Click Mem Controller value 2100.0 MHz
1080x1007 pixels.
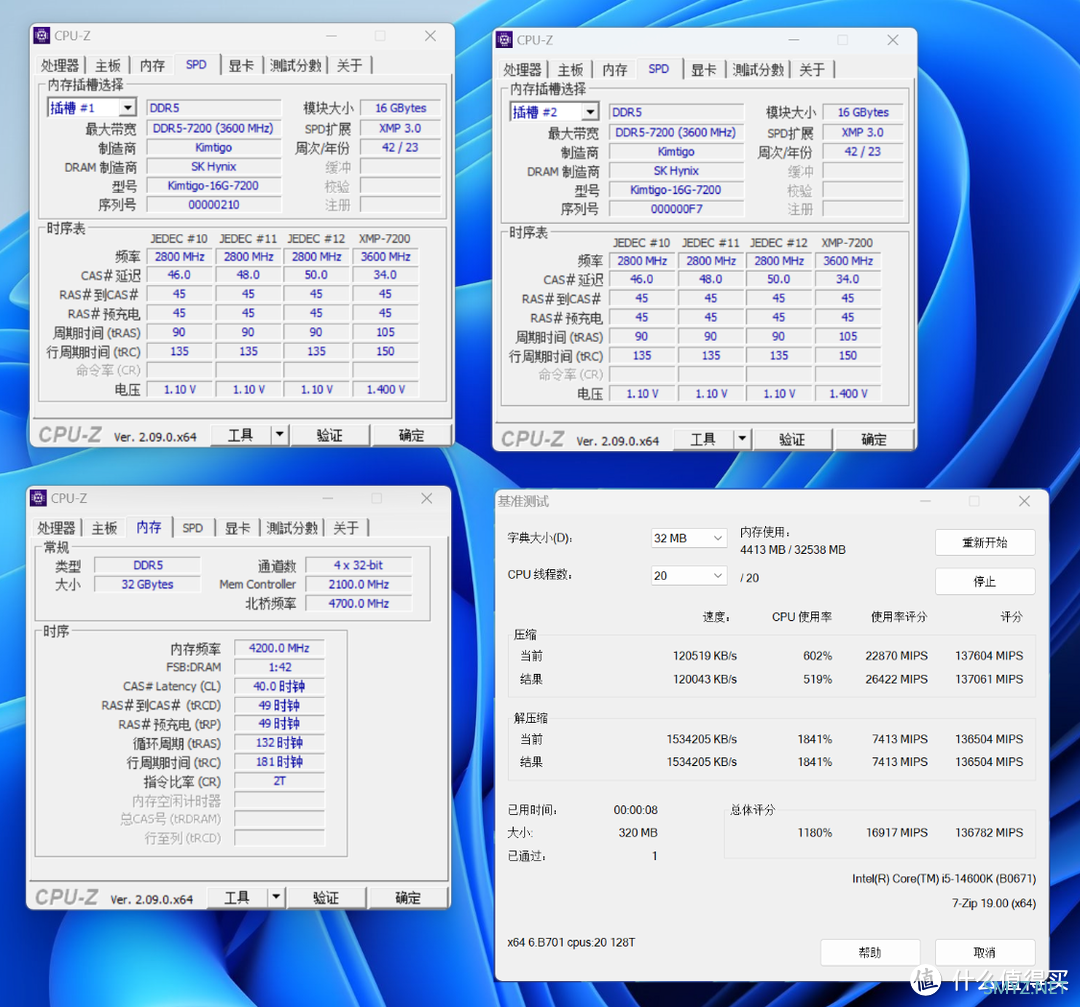click(359, 583)
